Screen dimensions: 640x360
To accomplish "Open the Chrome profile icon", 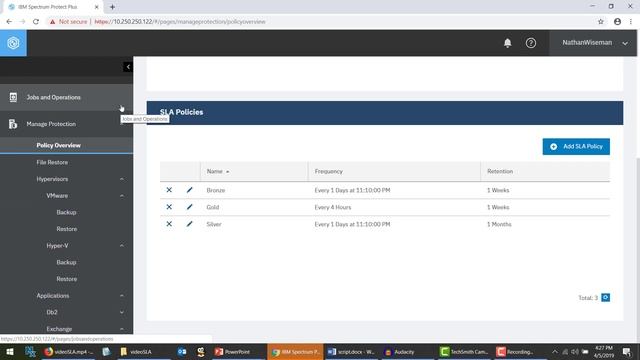I will [617, 22].
